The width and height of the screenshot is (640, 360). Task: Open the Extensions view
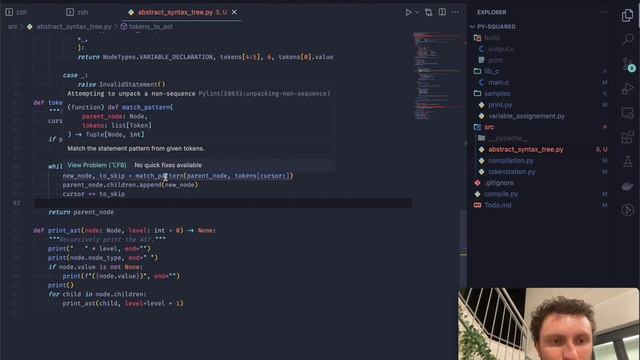(627, 137)
